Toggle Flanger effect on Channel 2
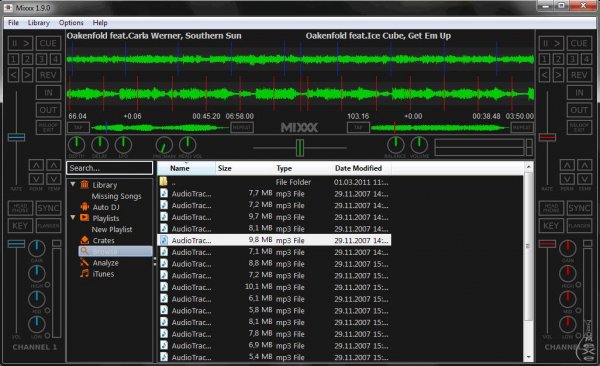600x366 pixels. pyautogui.click(x=579, y=226)
